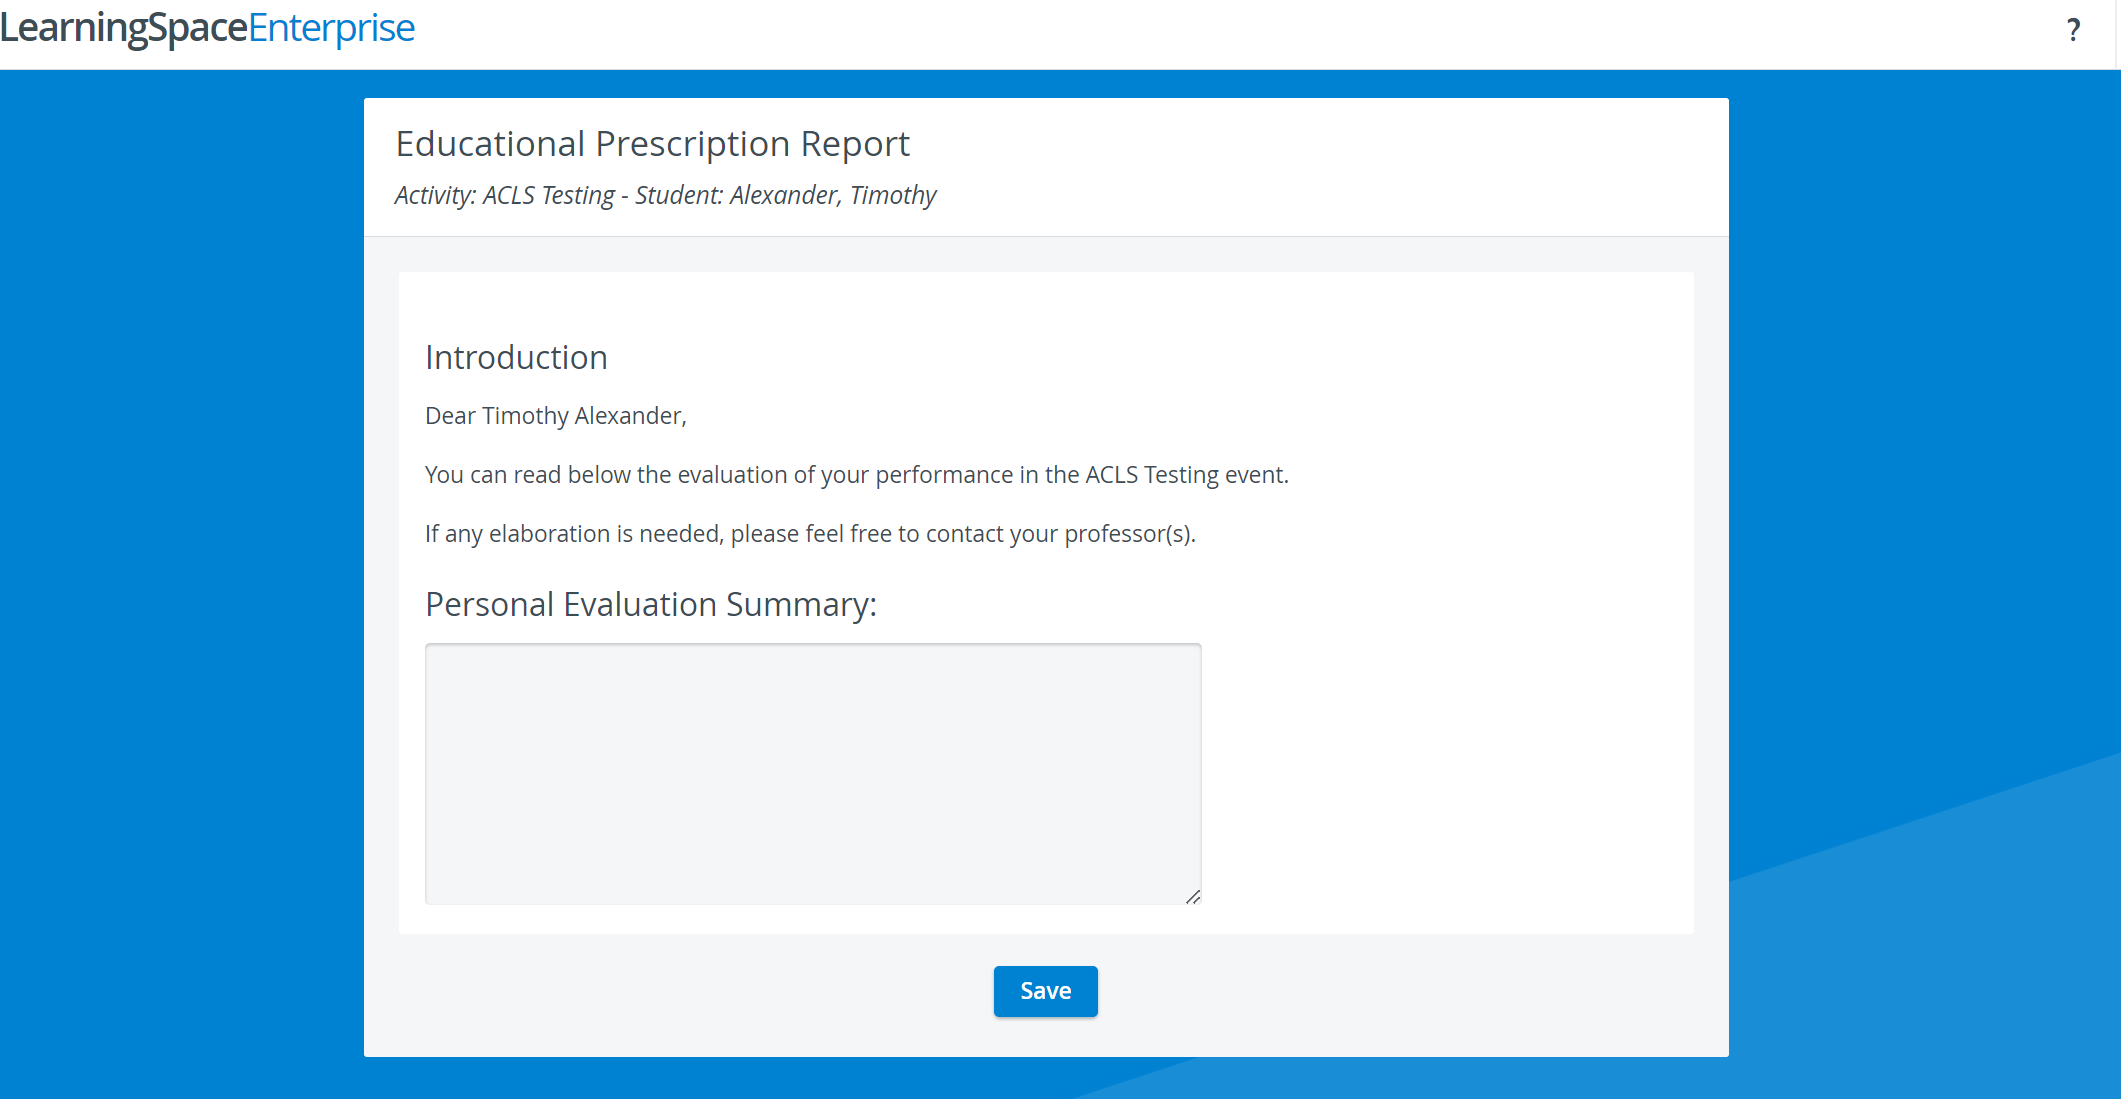
Task: Click the word Timothy in the italic subtitle
Action: pos(893,195)
